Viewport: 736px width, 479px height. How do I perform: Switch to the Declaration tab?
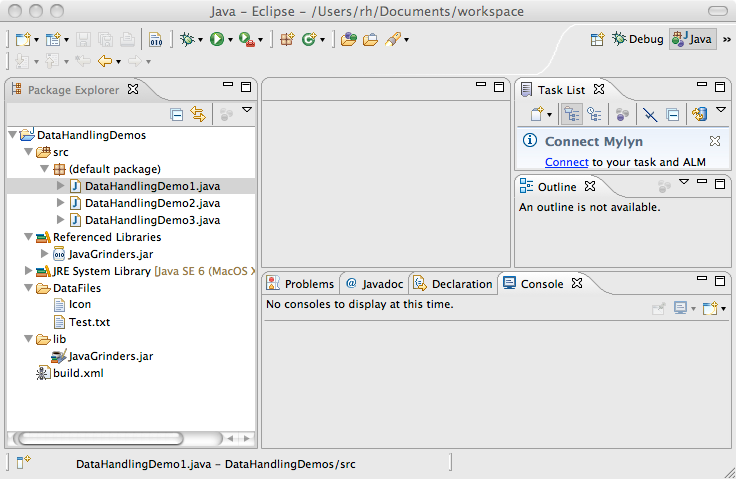tap(453, 284)
